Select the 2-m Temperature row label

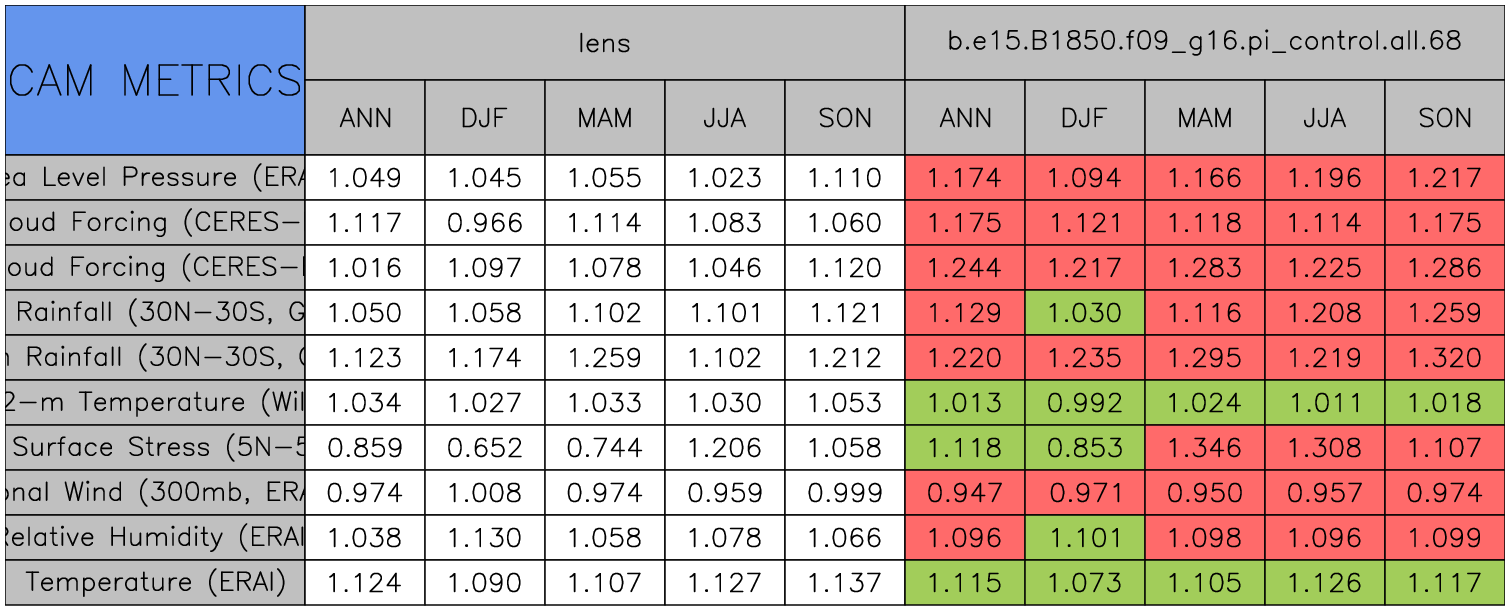pyautogui.click(x=154, y=403)
